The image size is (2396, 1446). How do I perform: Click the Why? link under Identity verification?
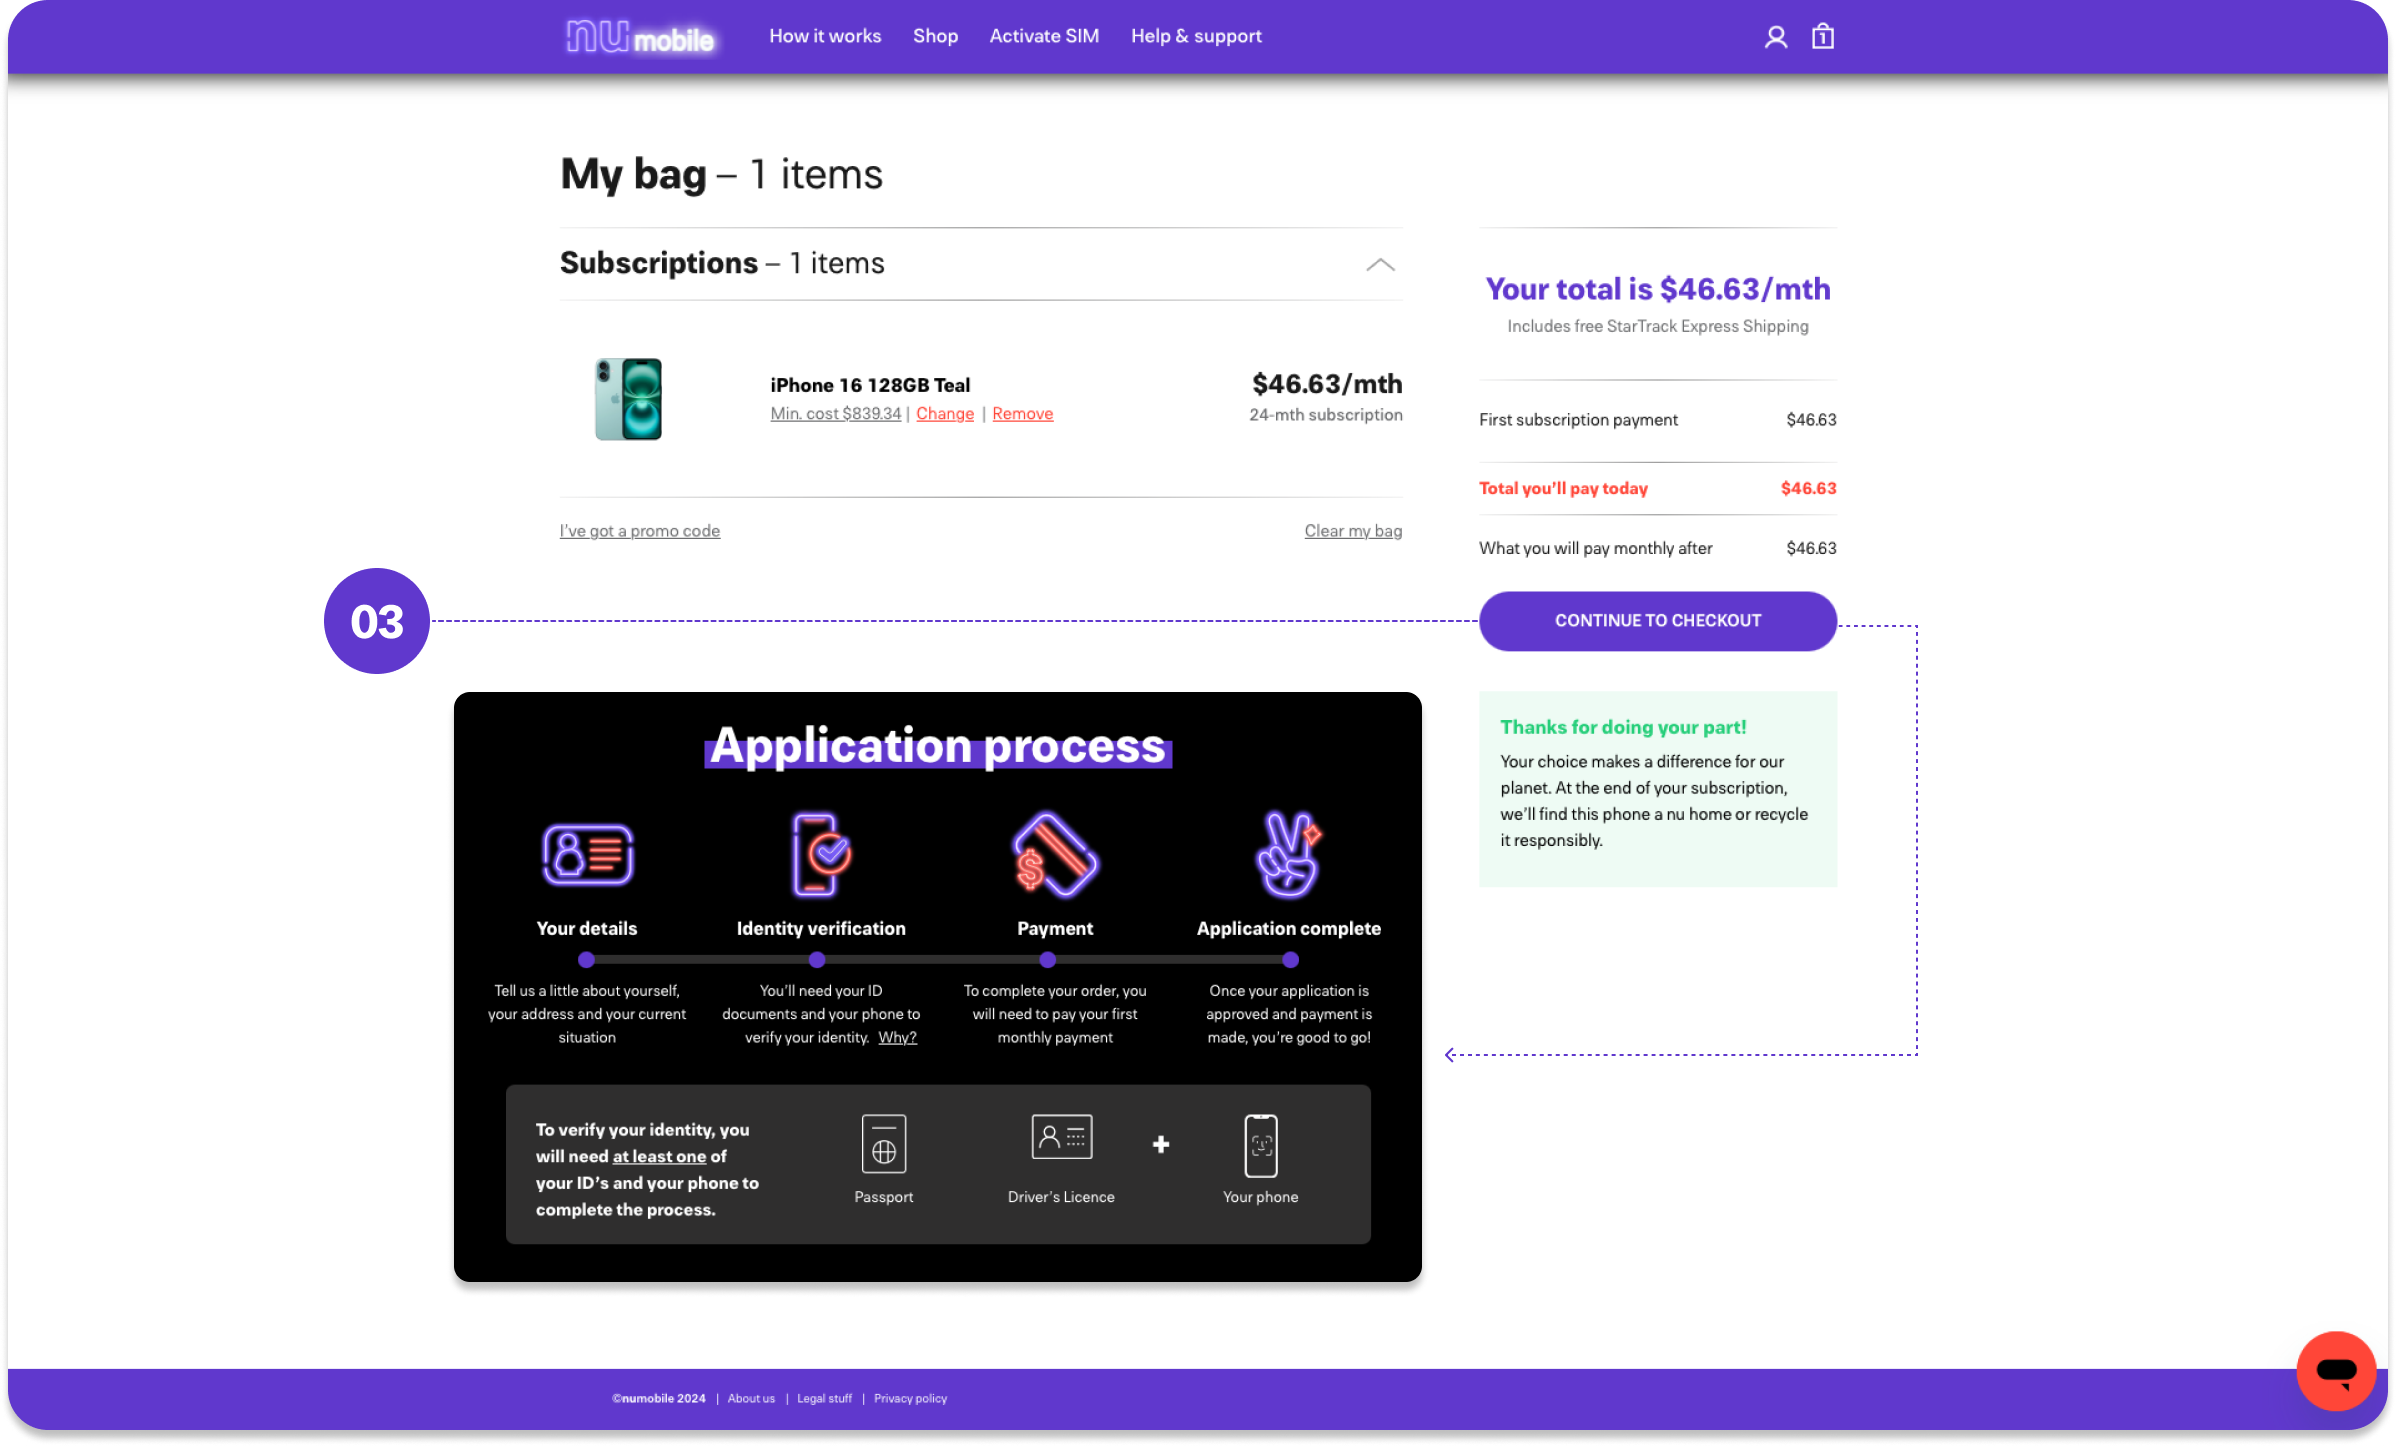pos(897,1037)
